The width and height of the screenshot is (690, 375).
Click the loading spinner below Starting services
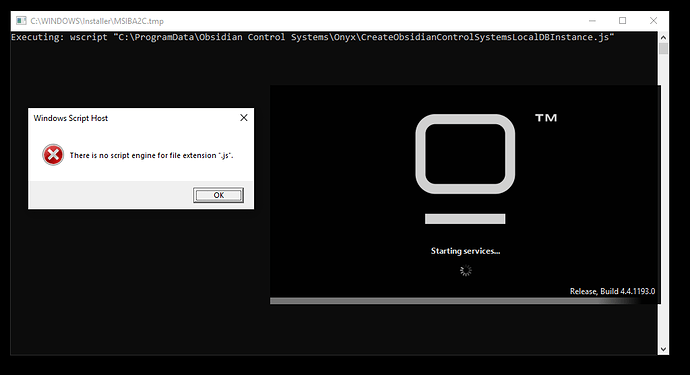[466, 270]
